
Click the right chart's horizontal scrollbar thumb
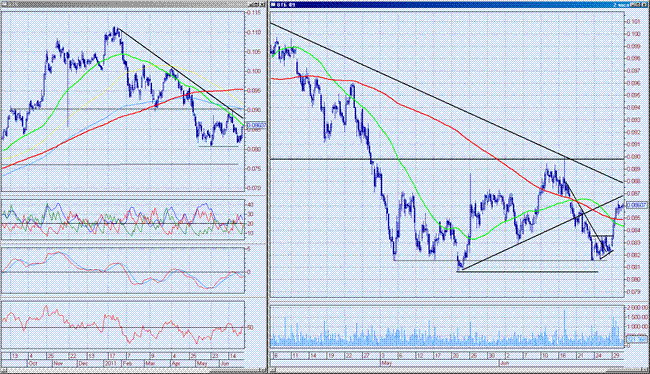click(623, 370)
